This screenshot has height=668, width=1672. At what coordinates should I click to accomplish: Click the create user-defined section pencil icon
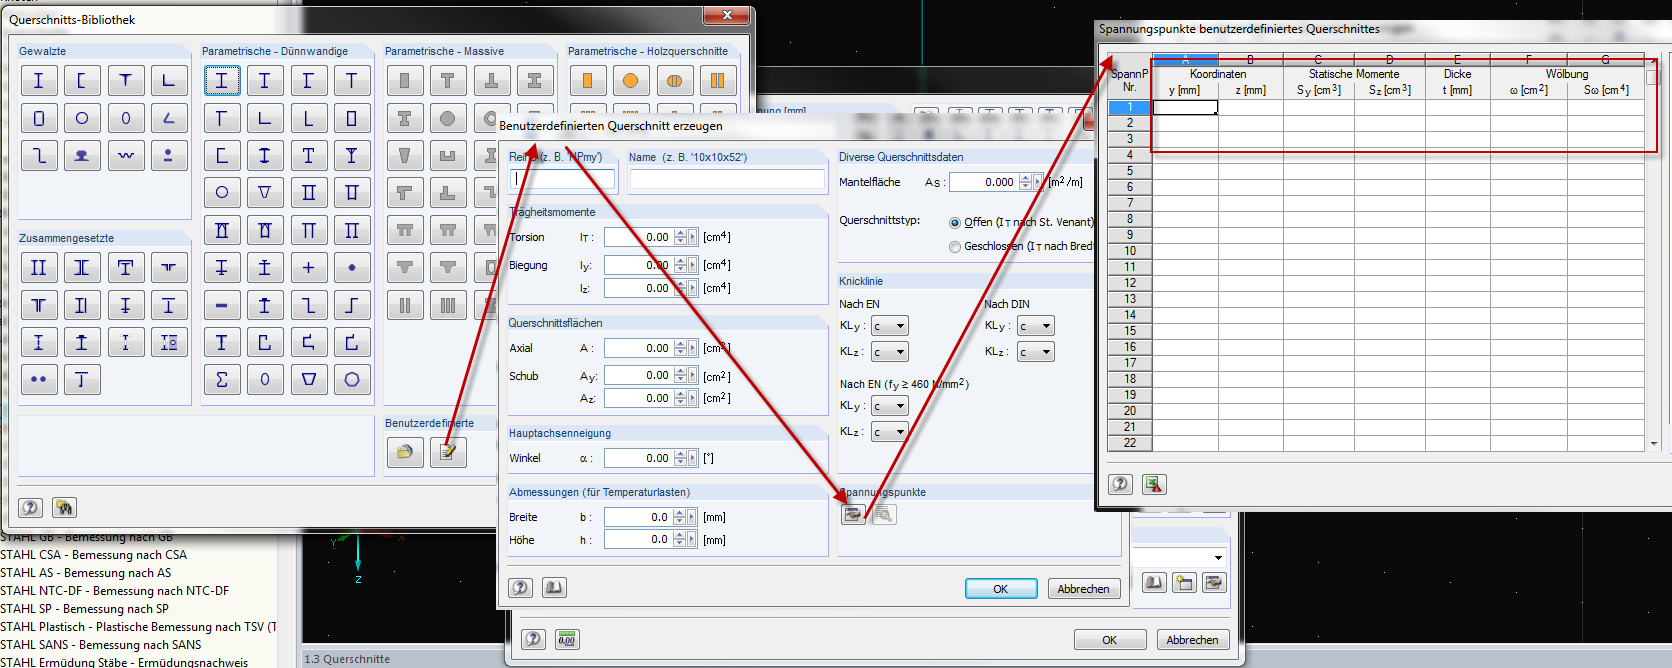[448, 452]
